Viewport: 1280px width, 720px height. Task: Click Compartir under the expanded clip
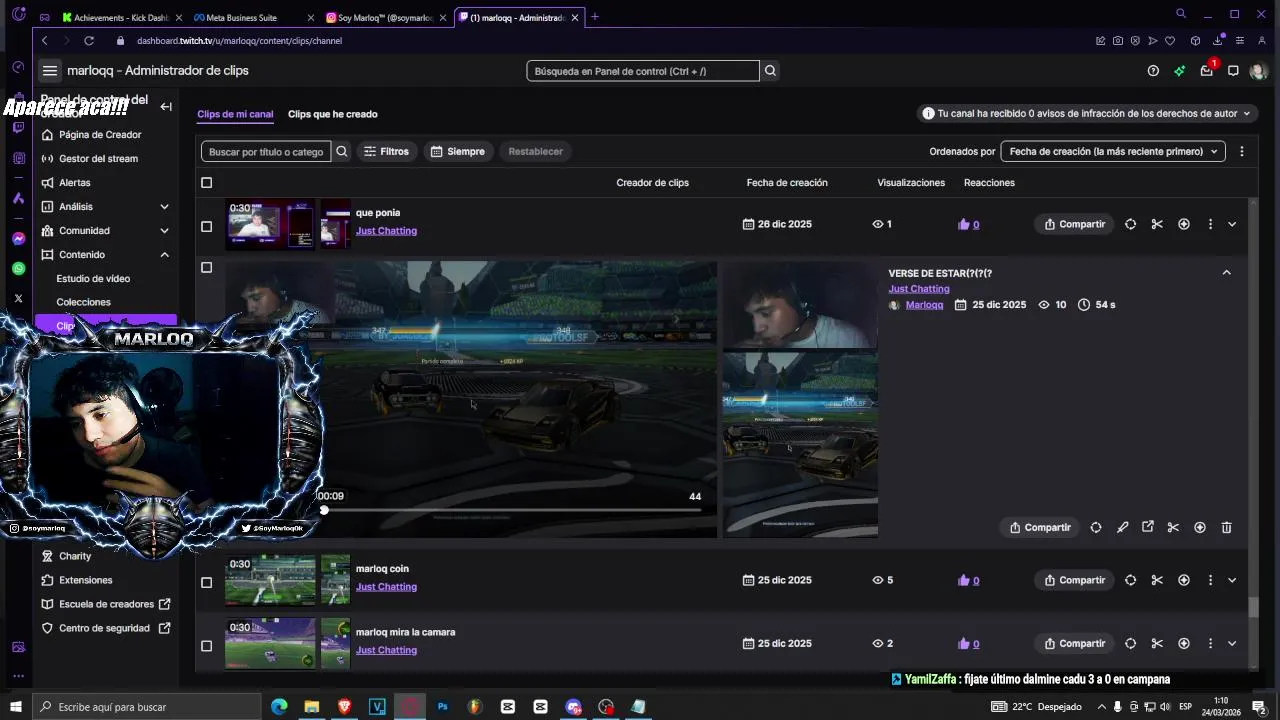coord(1040,528)
